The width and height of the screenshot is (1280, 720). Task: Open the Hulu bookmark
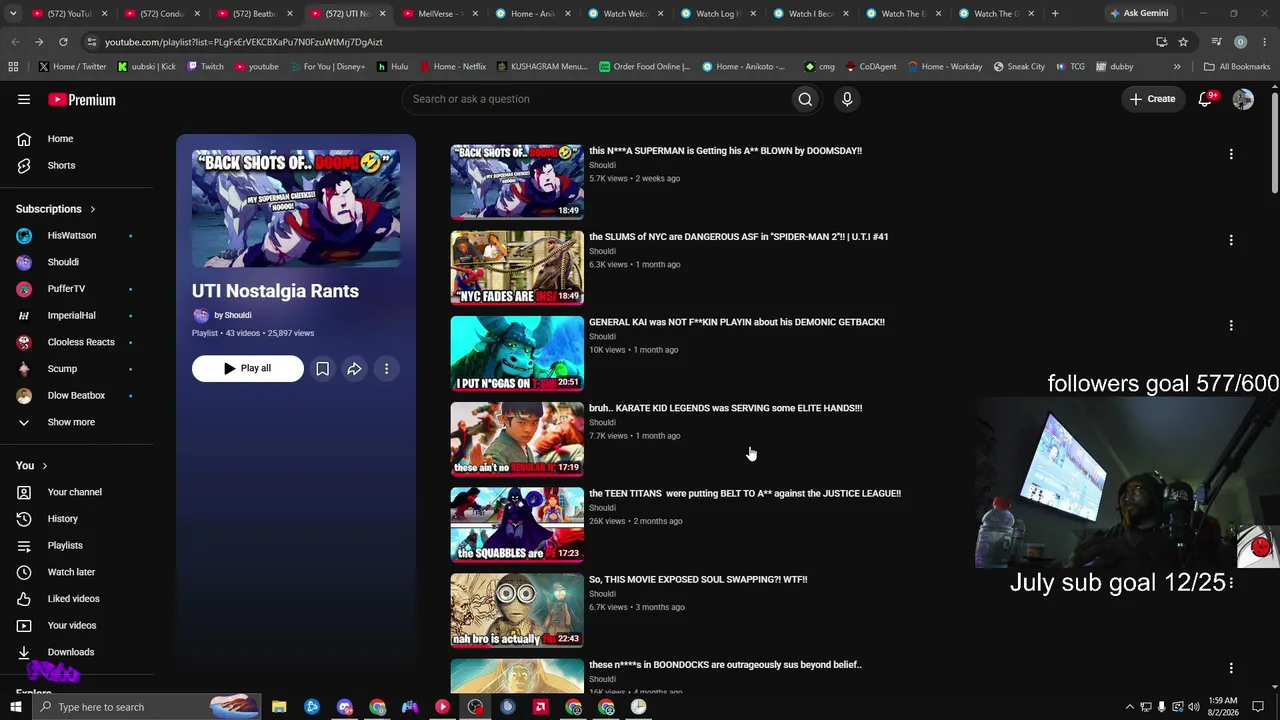coord(392,67)
